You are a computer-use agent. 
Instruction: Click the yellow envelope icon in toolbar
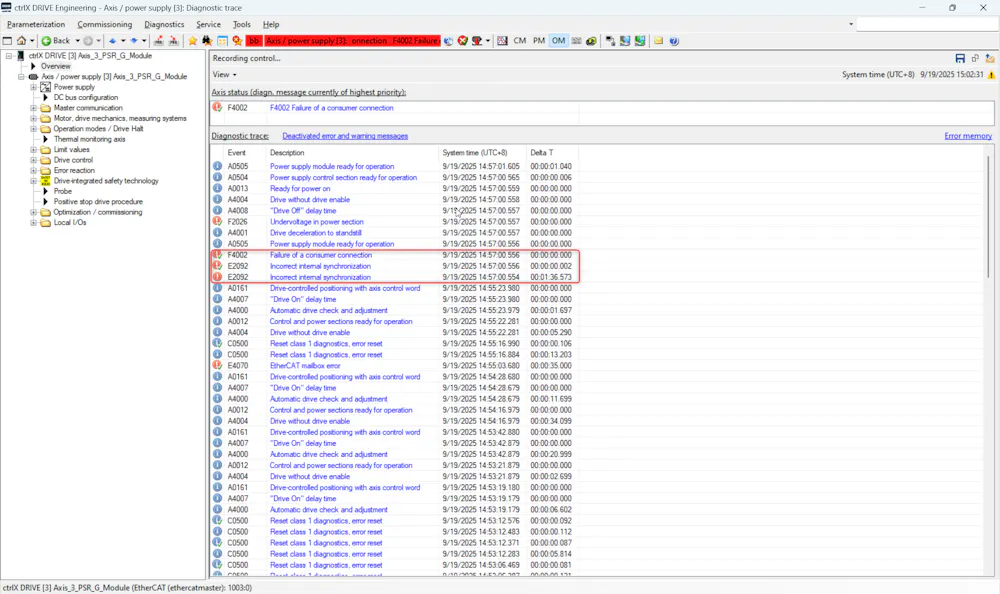coord(658,41)
